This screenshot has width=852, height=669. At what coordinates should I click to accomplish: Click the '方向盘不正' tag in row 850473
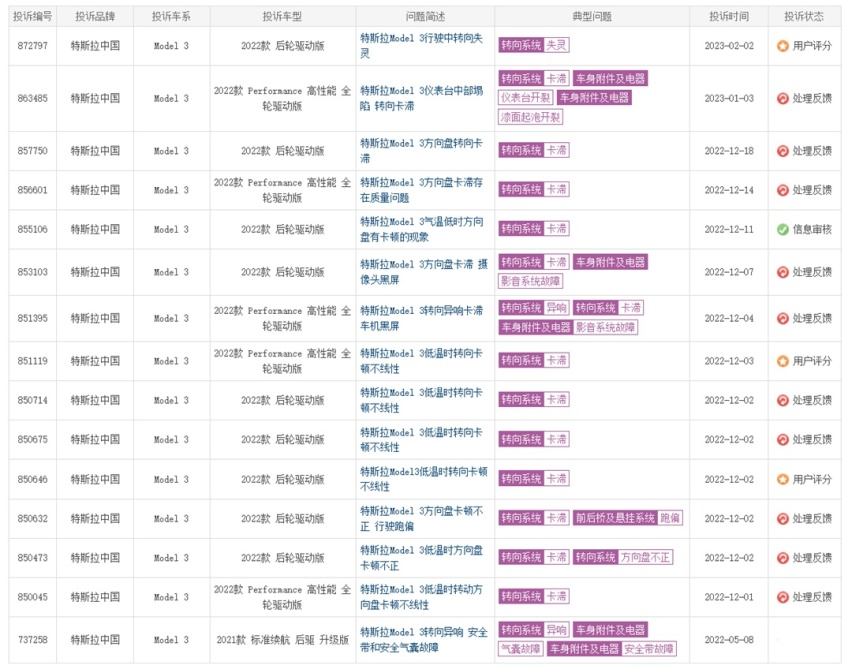pos(645,557)
